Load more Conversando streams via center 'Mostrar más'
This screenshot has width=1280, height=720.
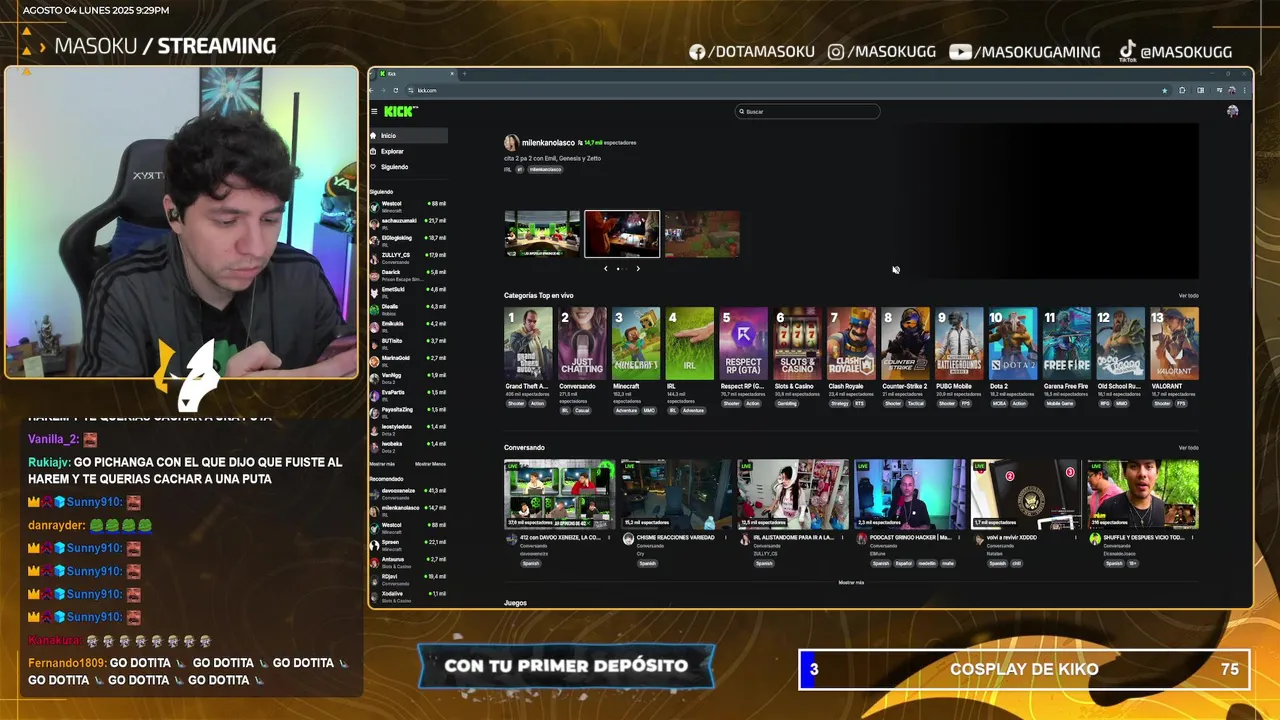point(851,582)
